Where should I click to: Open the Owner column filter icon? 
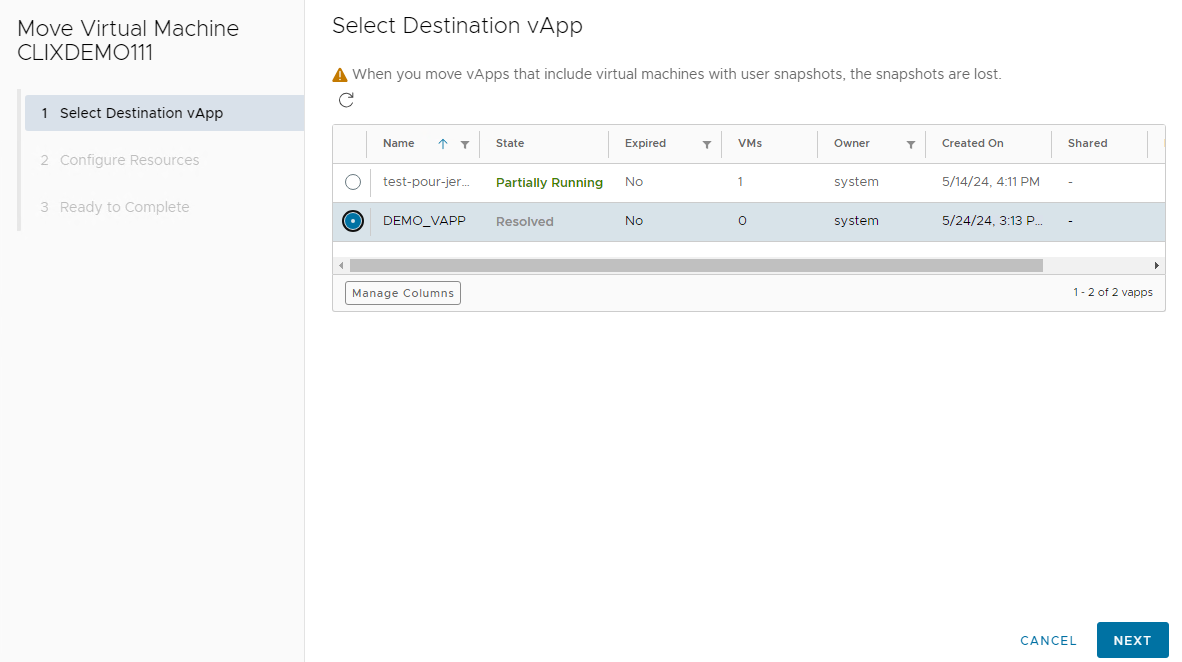910,145
